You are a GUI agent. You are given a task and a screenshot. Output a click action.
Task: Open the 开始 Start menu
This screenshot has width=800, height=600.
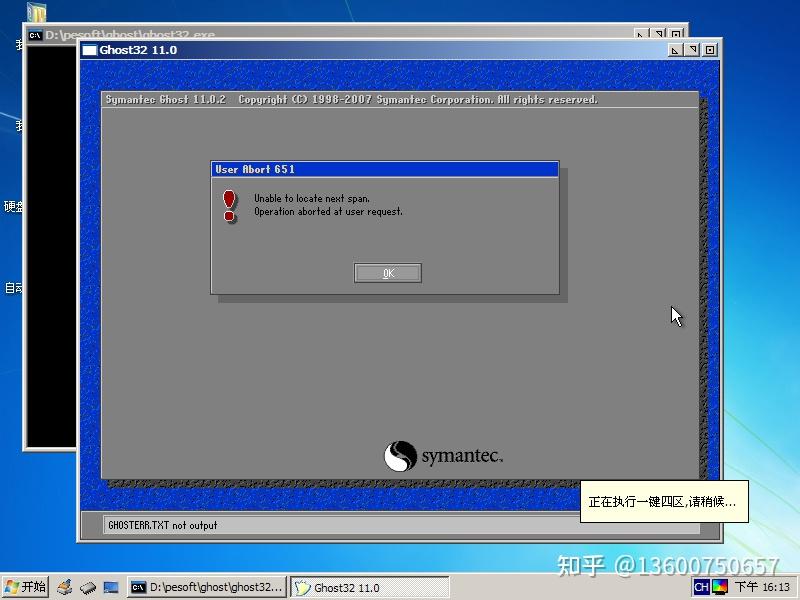point(25,587)
